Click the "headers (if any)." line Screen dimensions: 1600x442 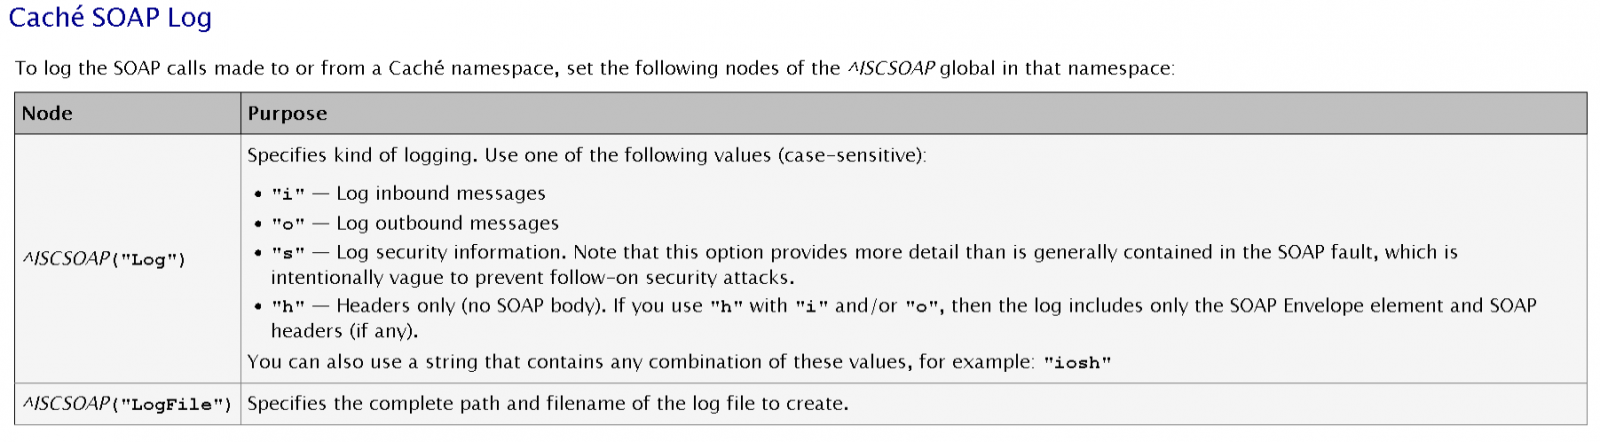pyautogui.click(x=344, y=331)
